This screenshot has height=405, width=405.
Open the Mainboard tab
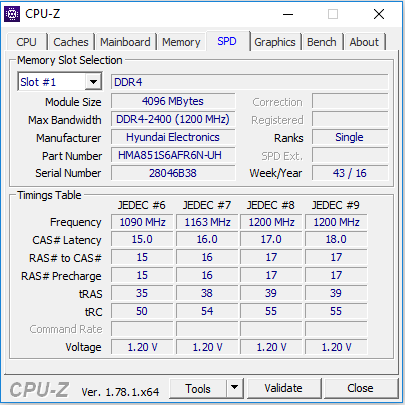(x=125, y=42)
